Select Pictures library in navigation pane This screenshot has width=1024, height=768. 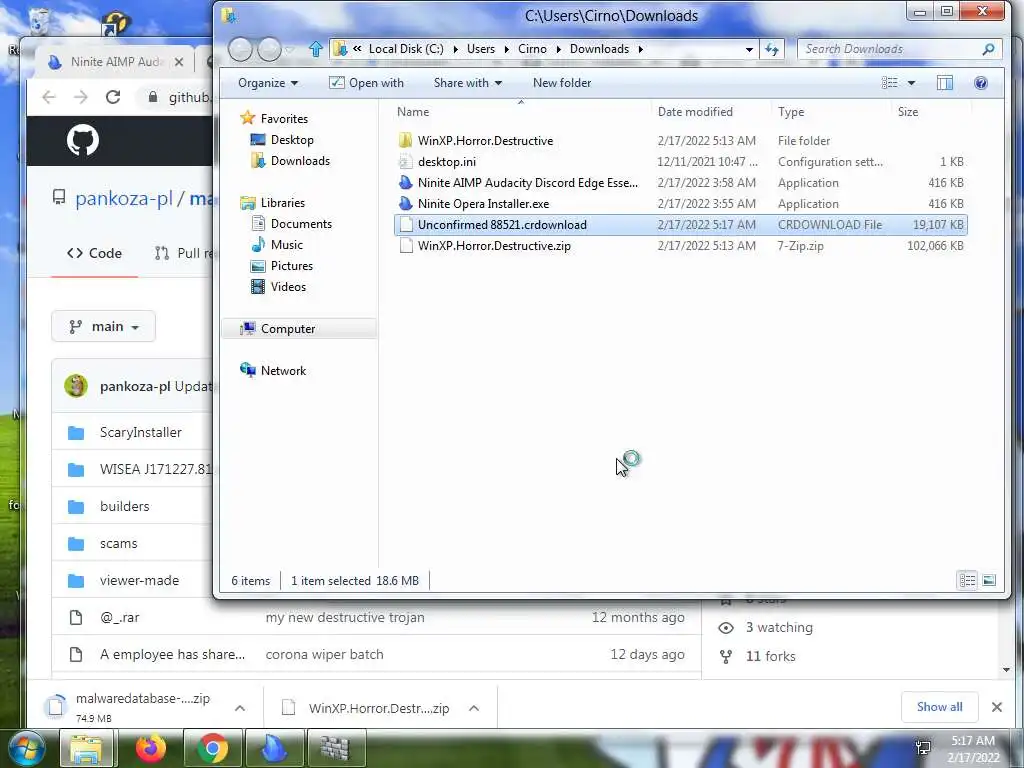291,266
